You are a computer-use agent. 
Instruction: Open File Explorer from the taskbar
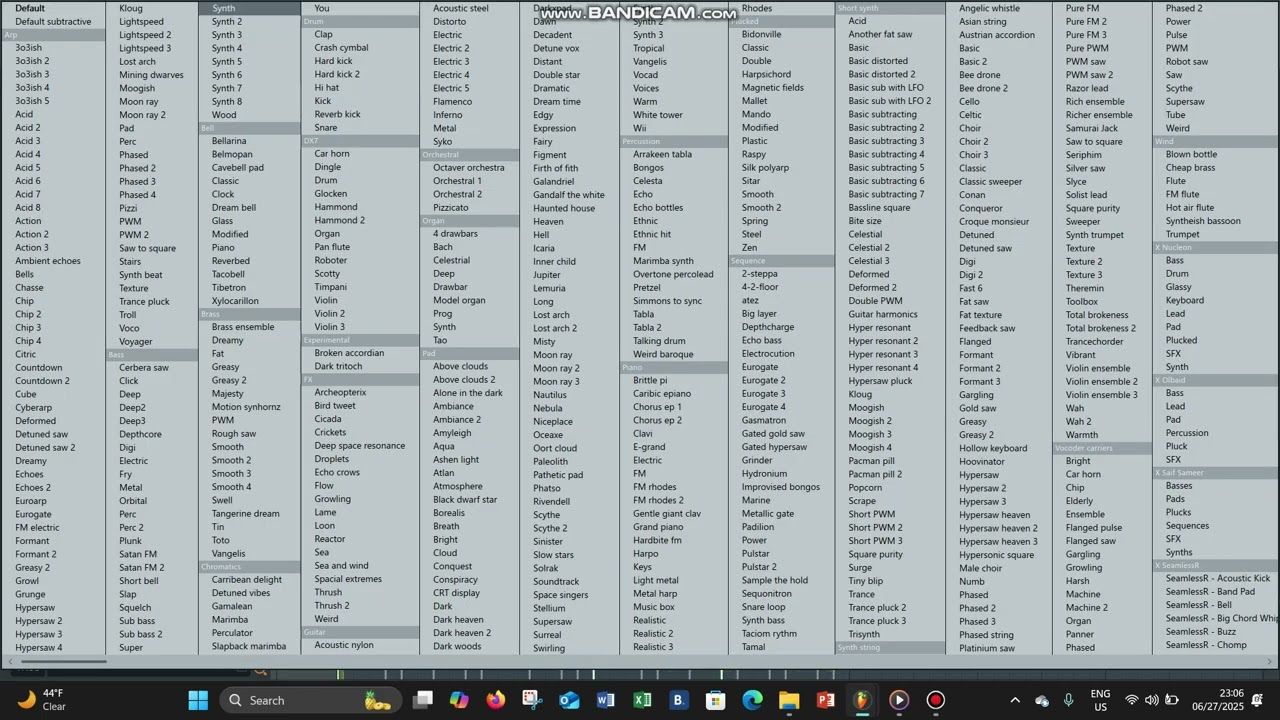pyautogui.click(x=789, y=700)
